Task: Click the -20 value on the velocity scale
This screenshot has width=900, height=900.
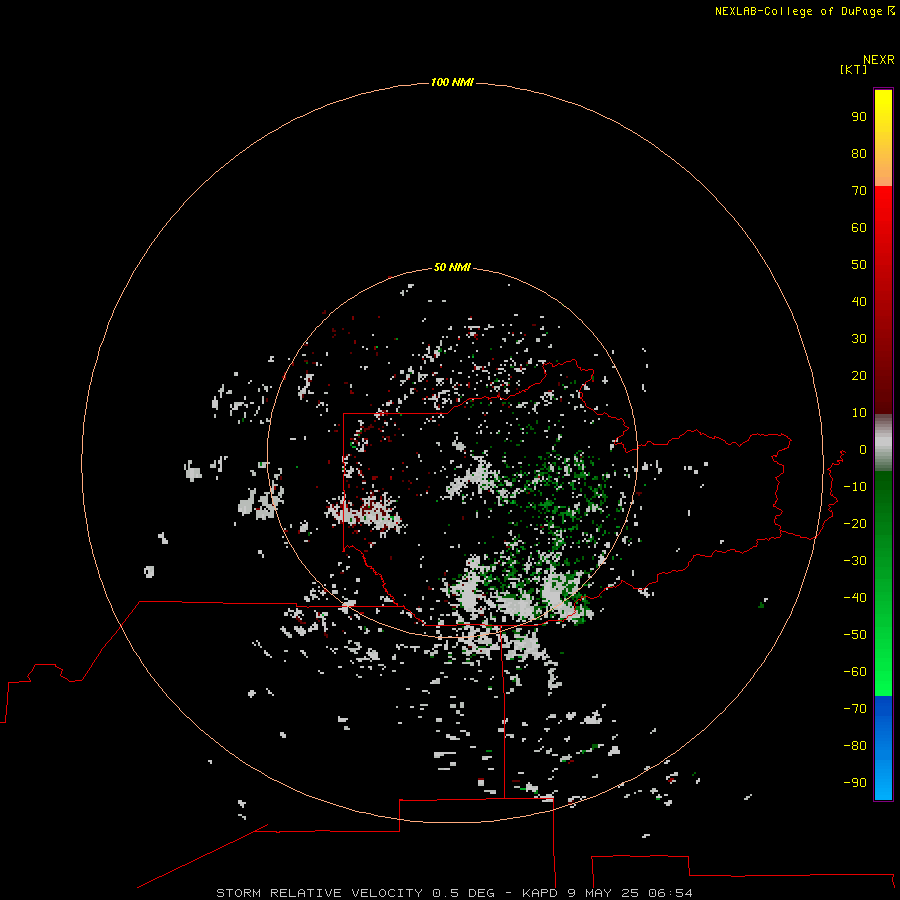Action: pyautogui.click(x=855, y=523)
